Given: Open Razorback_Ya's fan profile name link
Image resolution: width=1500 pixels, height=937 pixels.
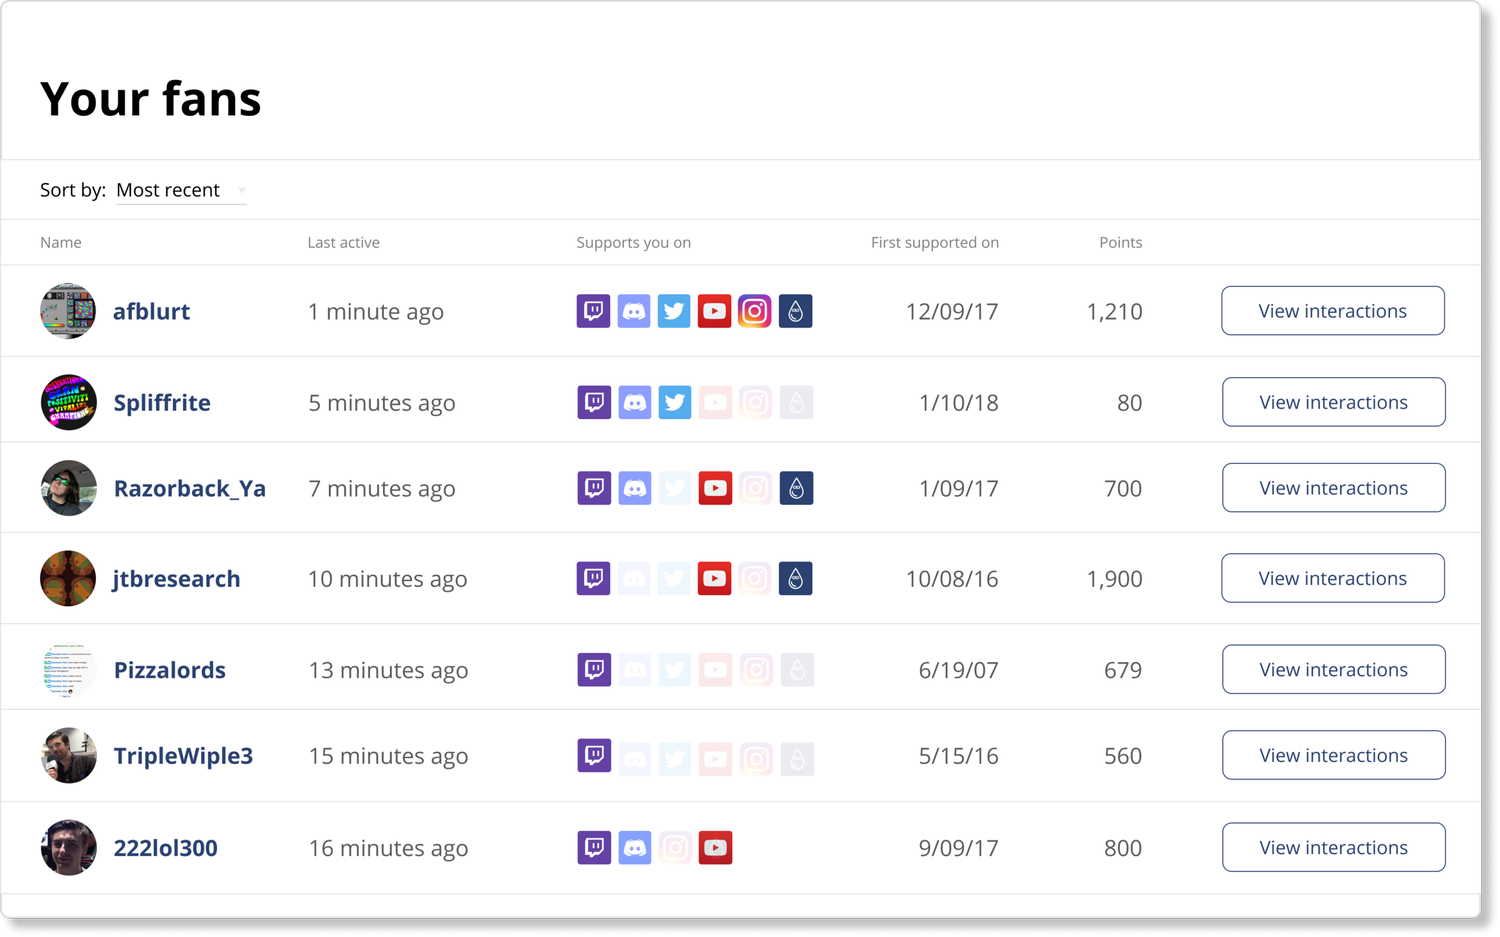Looking at the screenshot, I should point(190,488).
